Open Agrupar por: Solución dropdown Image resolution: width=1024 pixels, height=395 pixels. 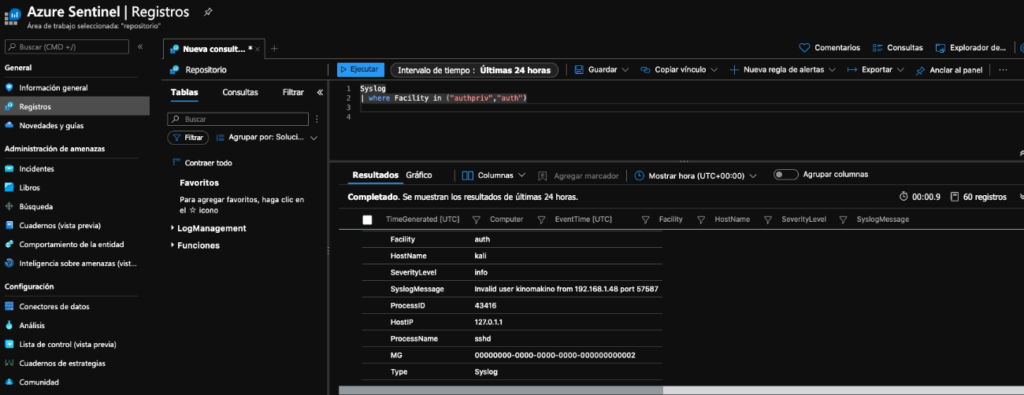click(x=266, y=138)
